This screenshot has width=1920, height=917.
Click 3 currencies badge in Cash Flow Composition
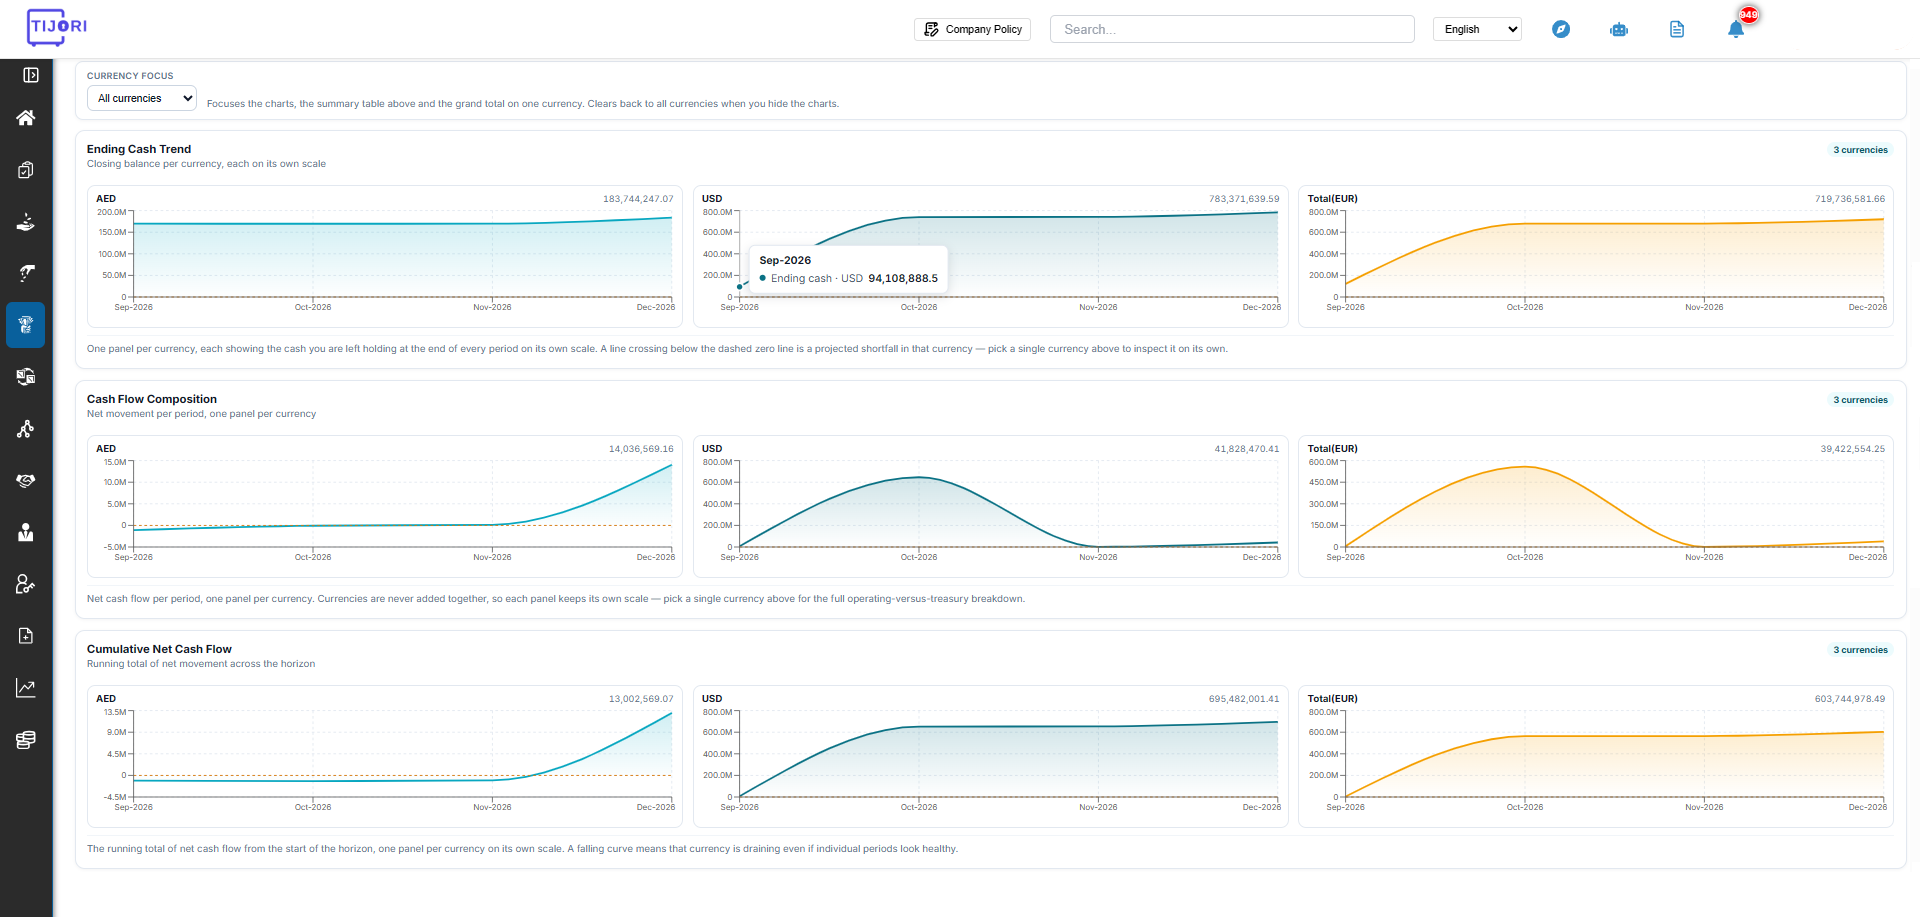[x=1860, y=400]
